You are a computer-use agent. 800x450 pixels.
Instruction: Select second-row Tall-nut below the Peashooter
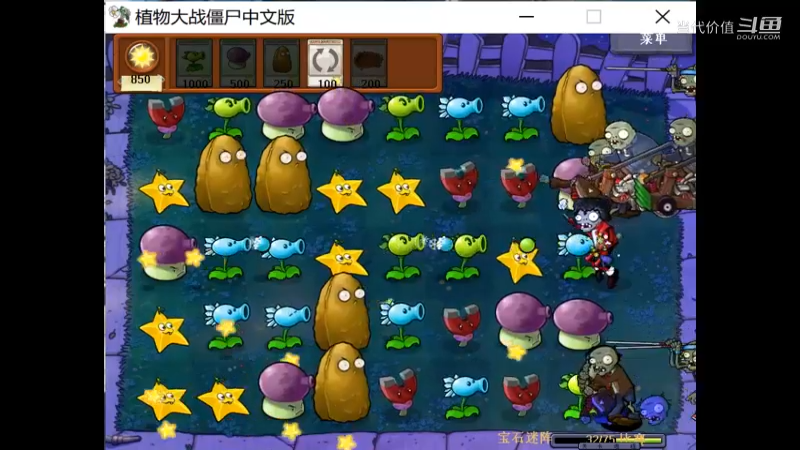(x=223, y=173)
